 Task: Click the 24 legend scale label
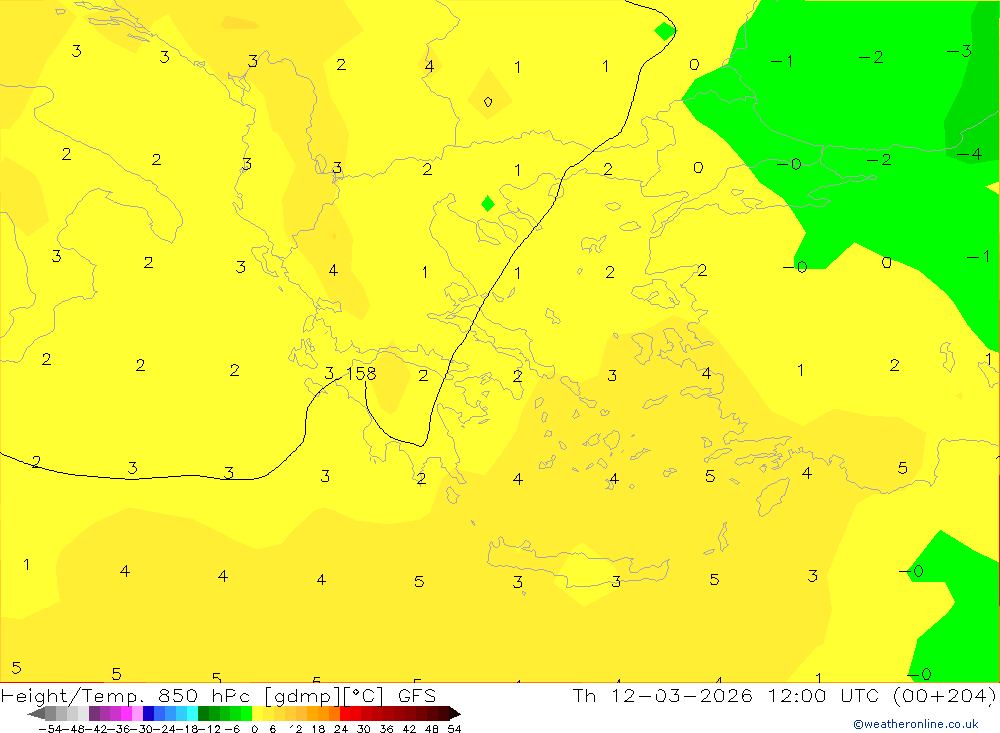coord(341,729)
